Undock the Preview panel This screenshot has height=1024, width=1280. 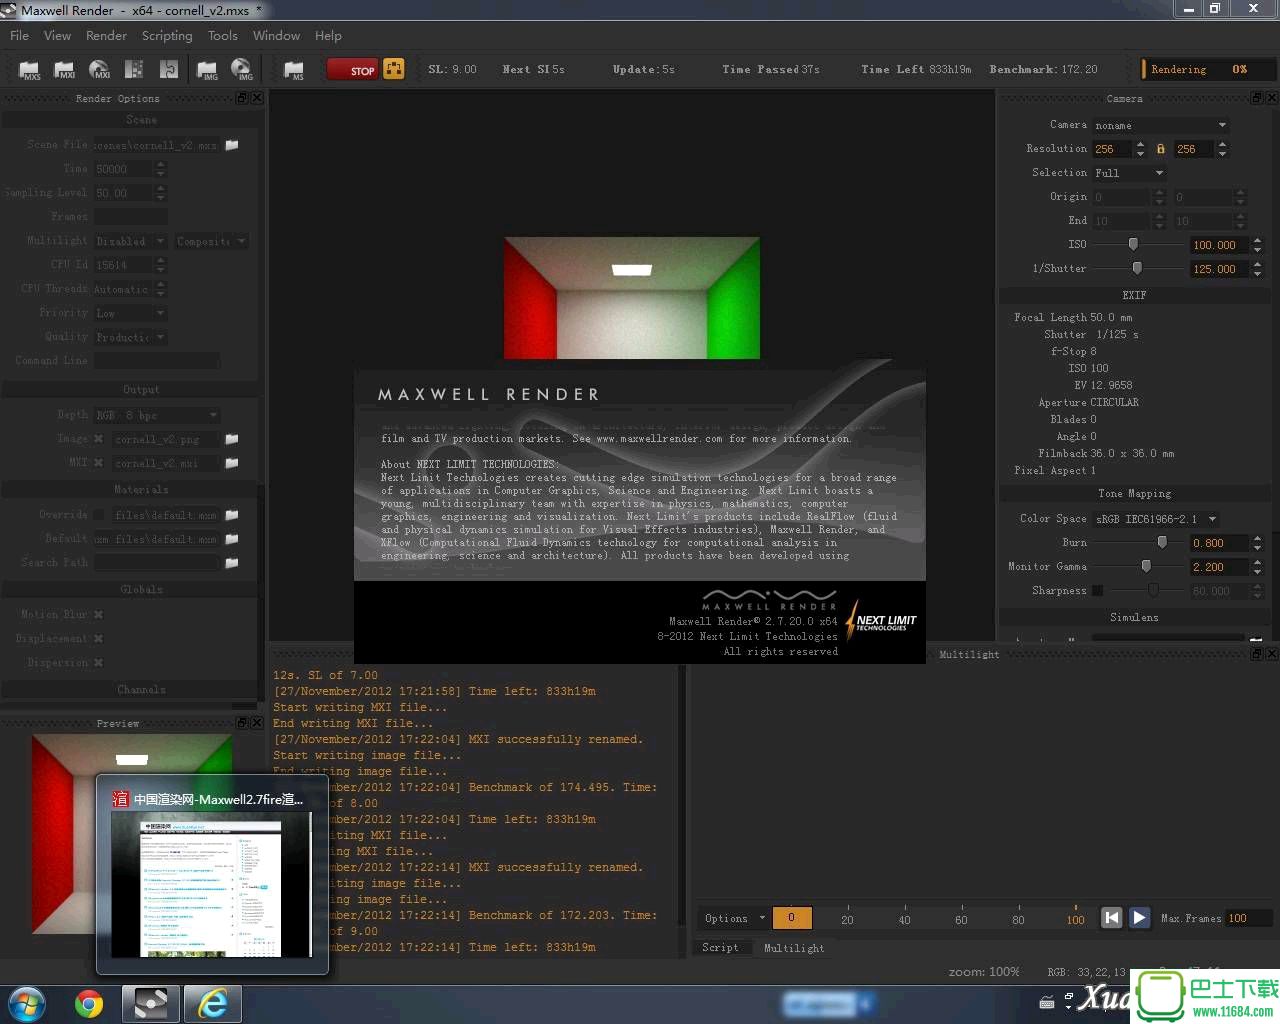pos(242,722)
